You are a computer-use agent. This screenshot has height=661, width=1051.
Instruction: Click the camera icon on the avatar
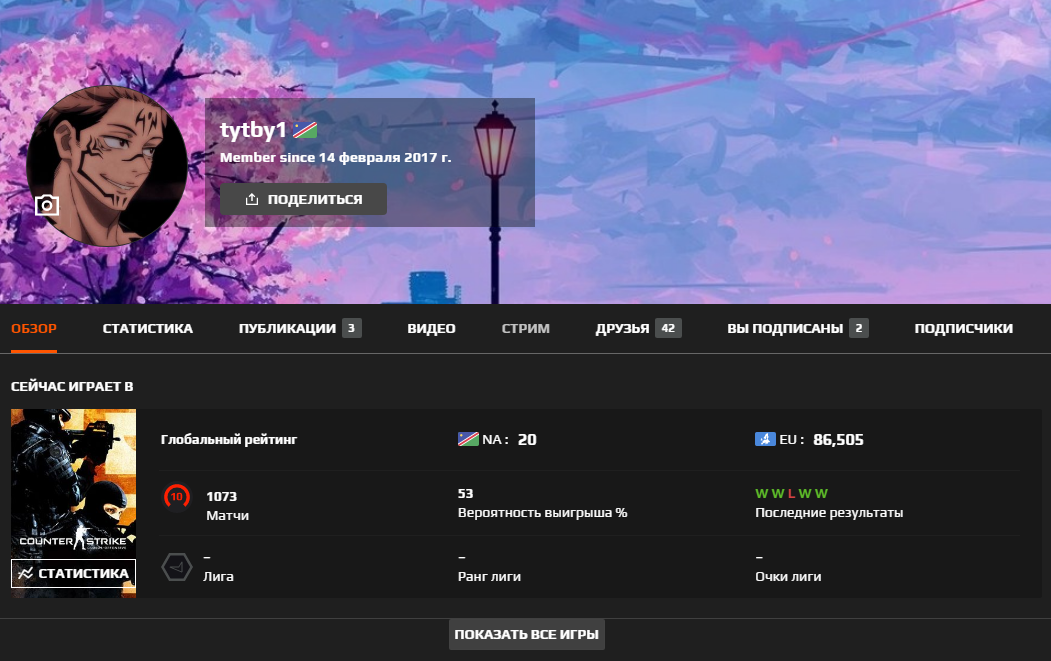(47, 204)
